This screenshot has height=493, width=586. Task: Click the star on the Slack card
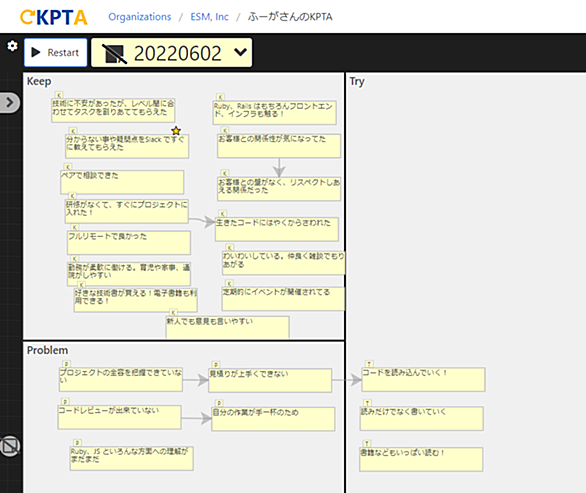pyautogui.click(x=176, y=131)
